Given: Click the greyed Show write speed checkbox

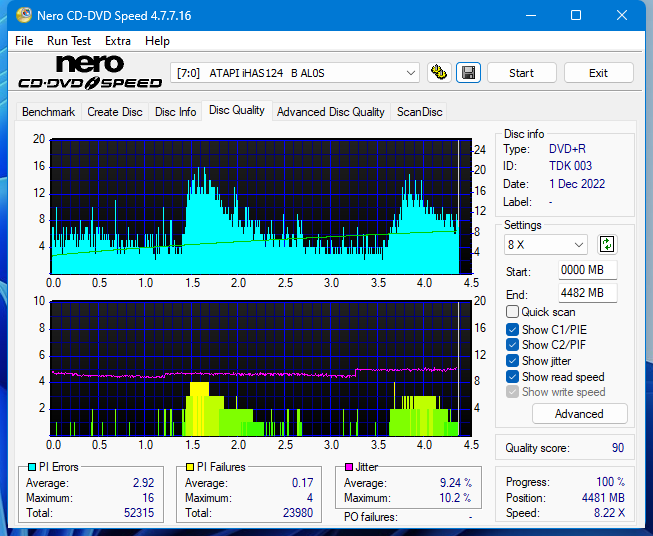Looking at the screenshot, I should (x=512, y=392).
